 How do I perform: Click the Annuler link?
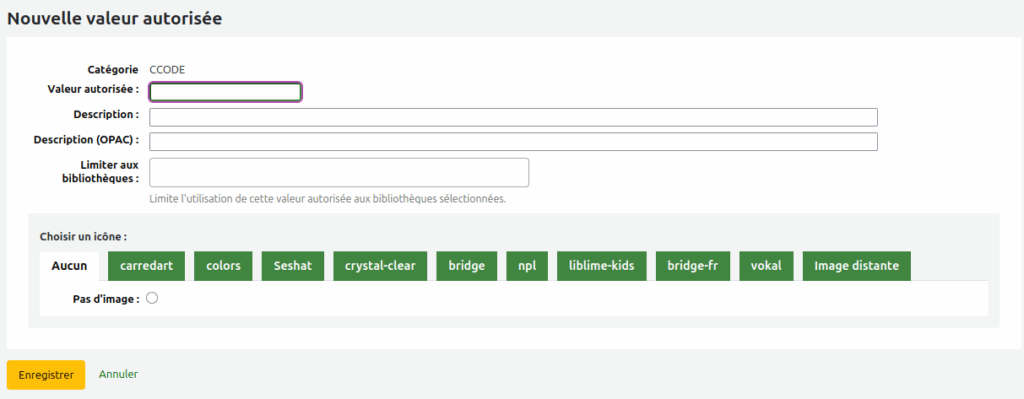tap(118, 374)
